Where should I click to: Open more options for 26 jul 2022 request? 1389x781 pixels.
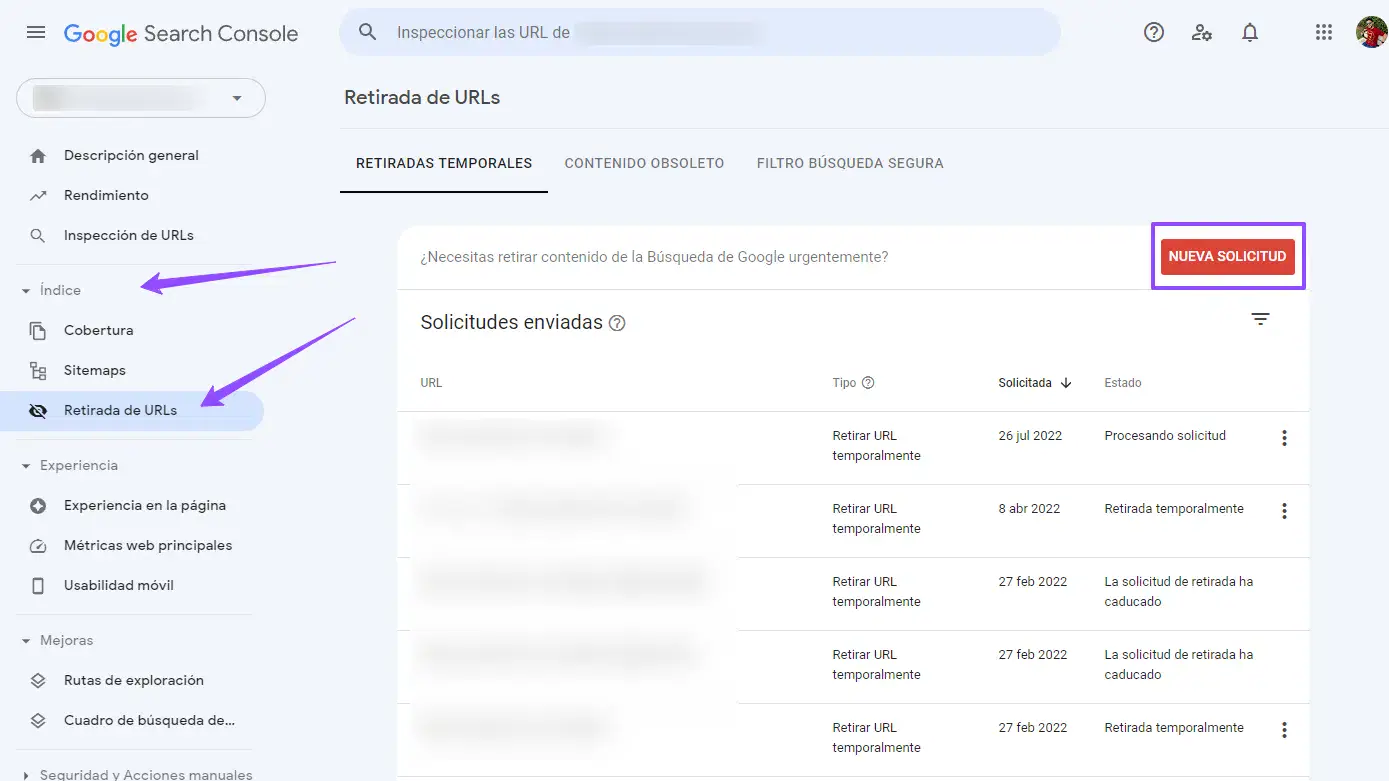[1284, 438]
